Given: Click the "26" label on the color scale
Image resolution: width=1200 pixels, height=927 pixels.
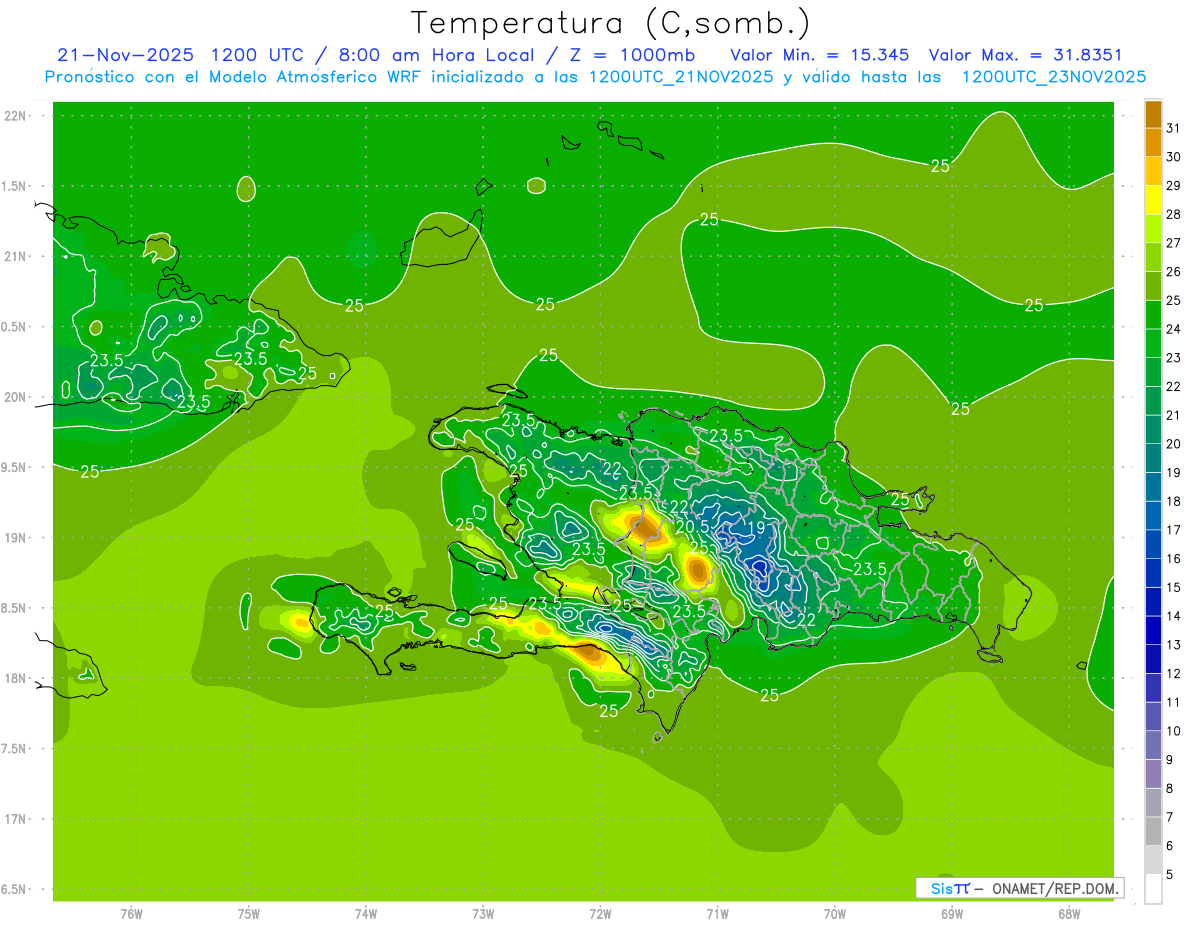Looking at the screenshot, I should (1173, 271).
